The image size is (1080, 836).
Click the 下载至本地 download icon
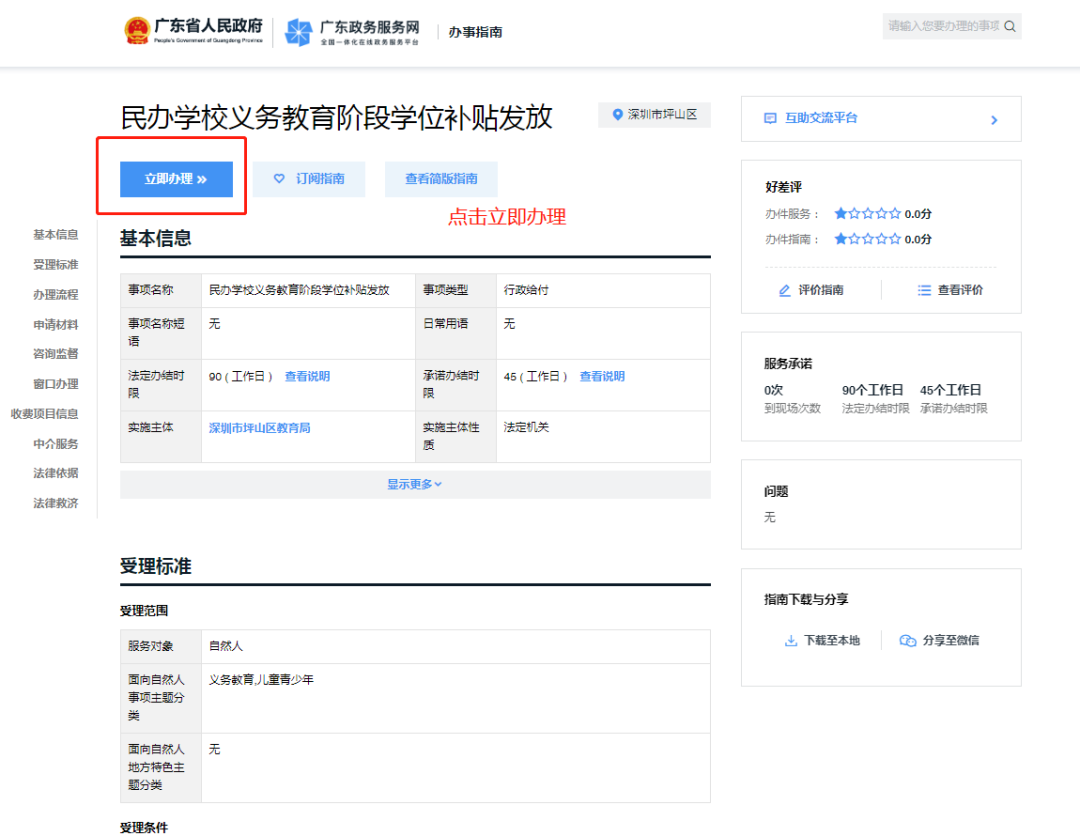pos(794,641)
